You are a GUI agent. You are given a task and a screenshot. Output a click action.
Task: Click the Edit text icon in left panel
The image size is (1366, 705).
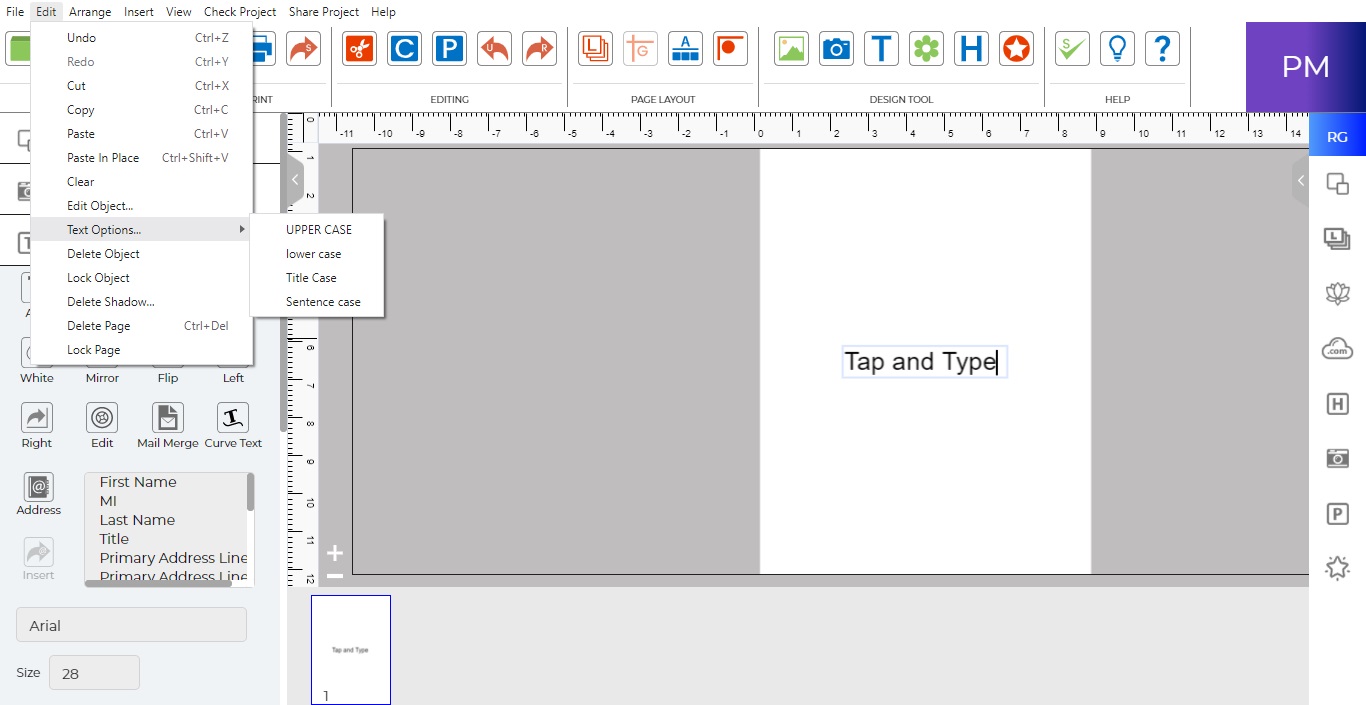102,417
